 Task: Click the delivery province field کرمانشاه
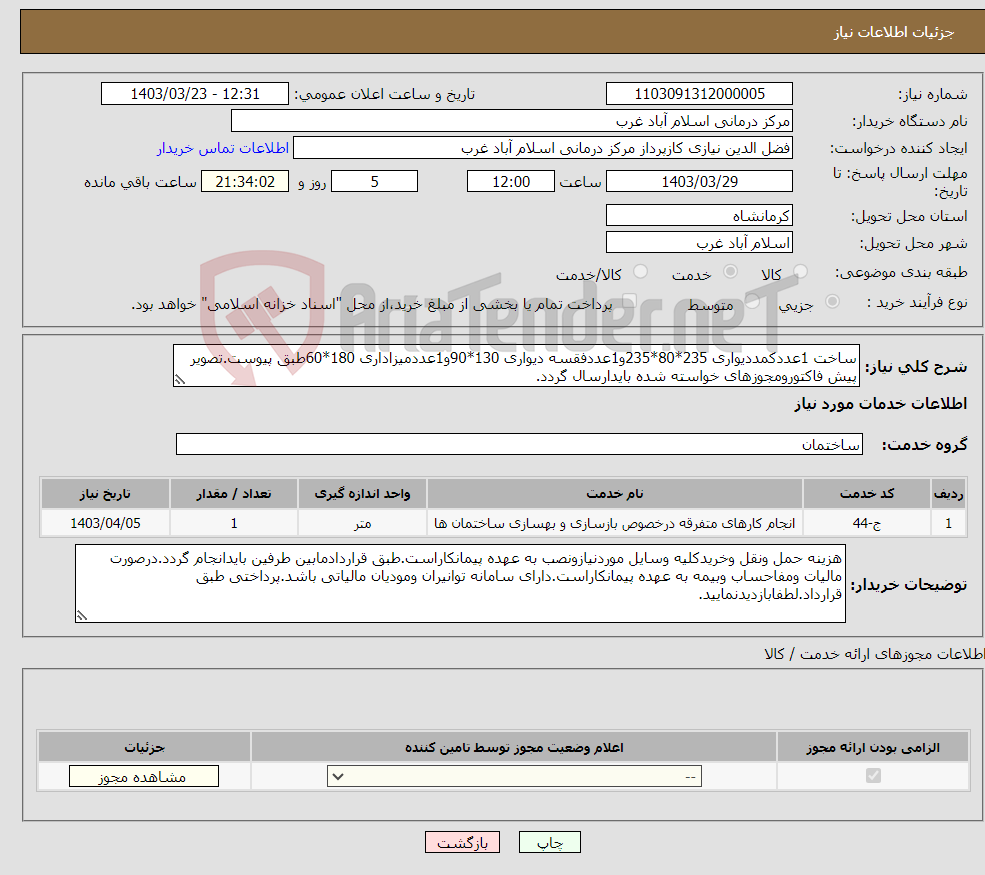tap(699, 215)
